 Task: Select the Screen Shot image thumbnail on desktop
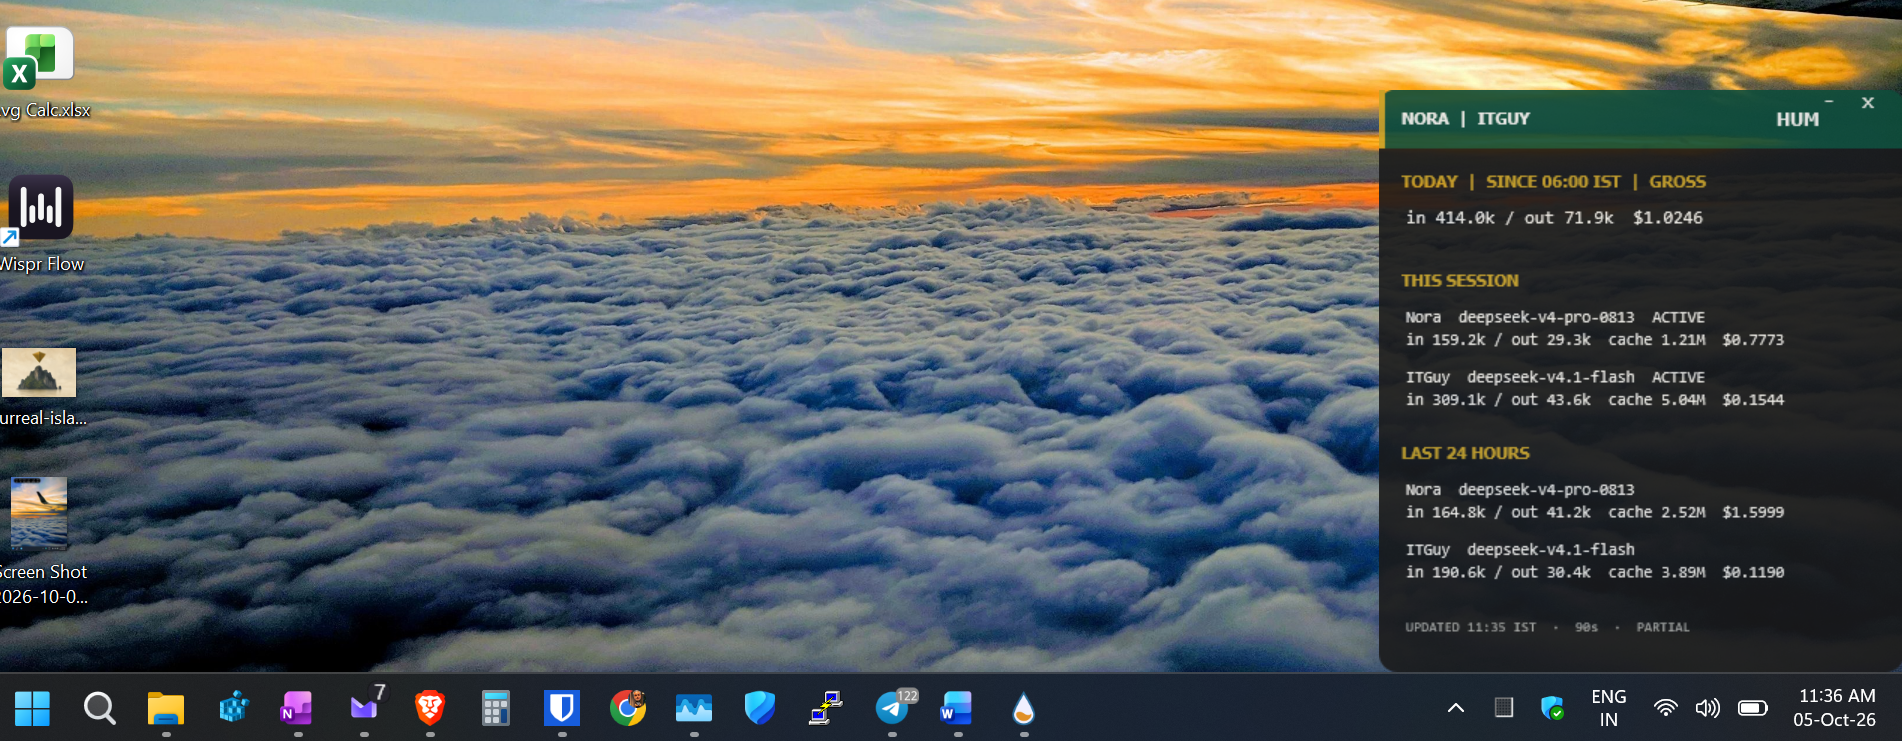pos(39,513)
